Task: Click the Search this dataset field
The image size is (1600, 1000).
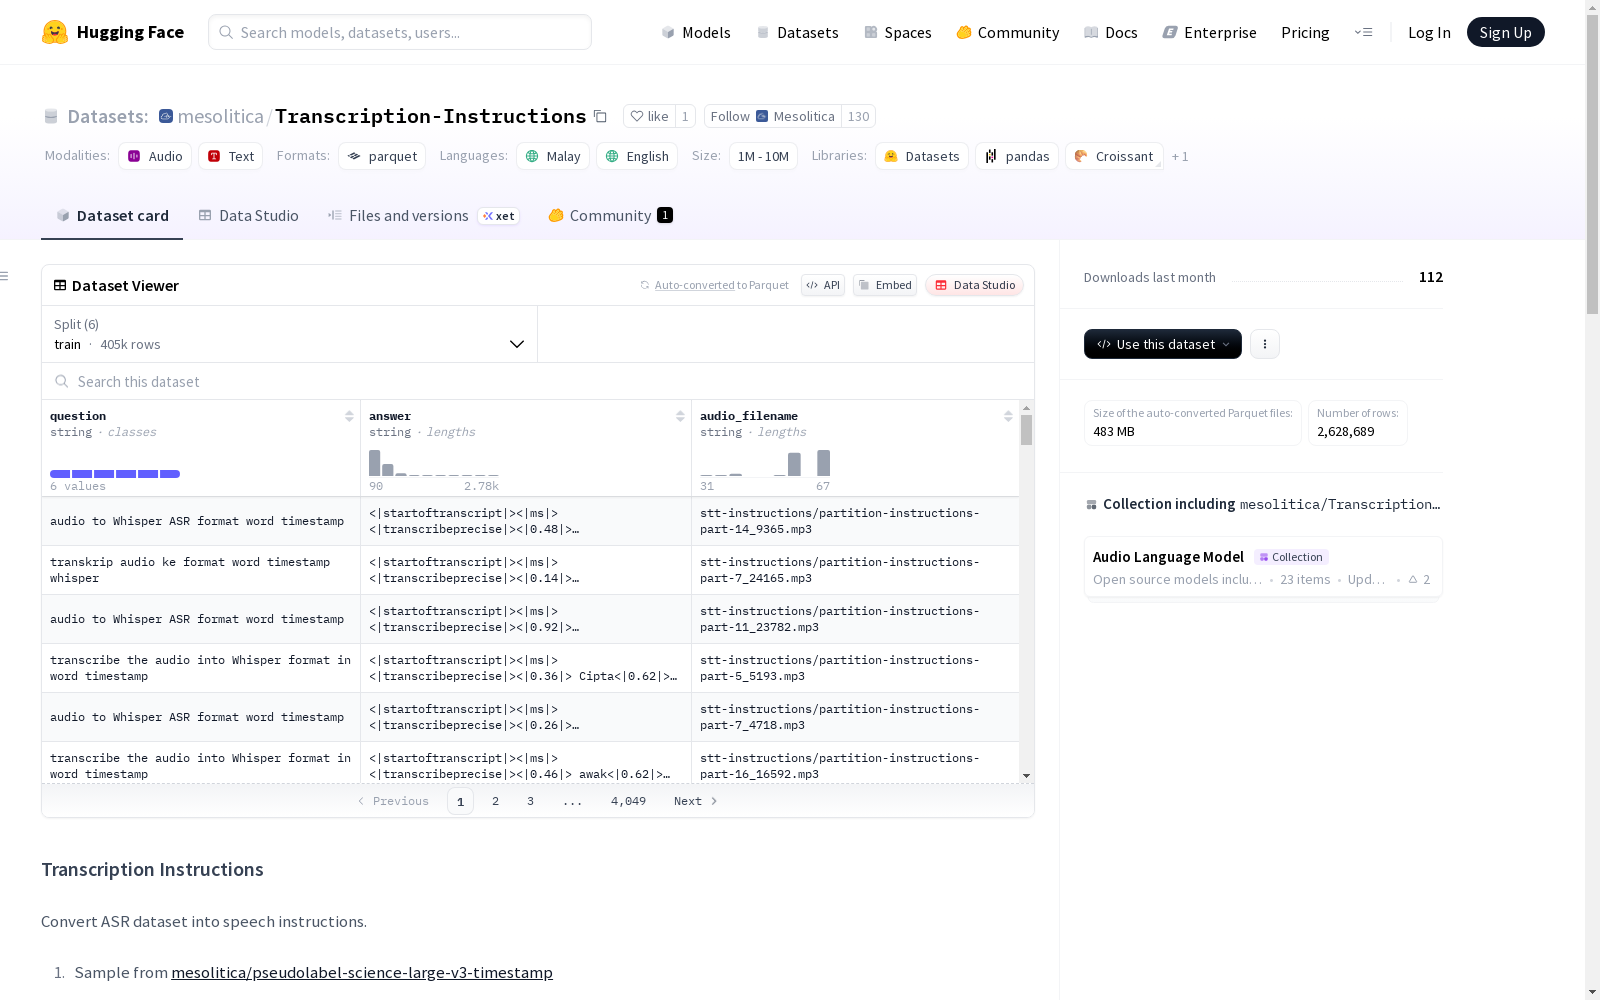Action: coord(538,381)
